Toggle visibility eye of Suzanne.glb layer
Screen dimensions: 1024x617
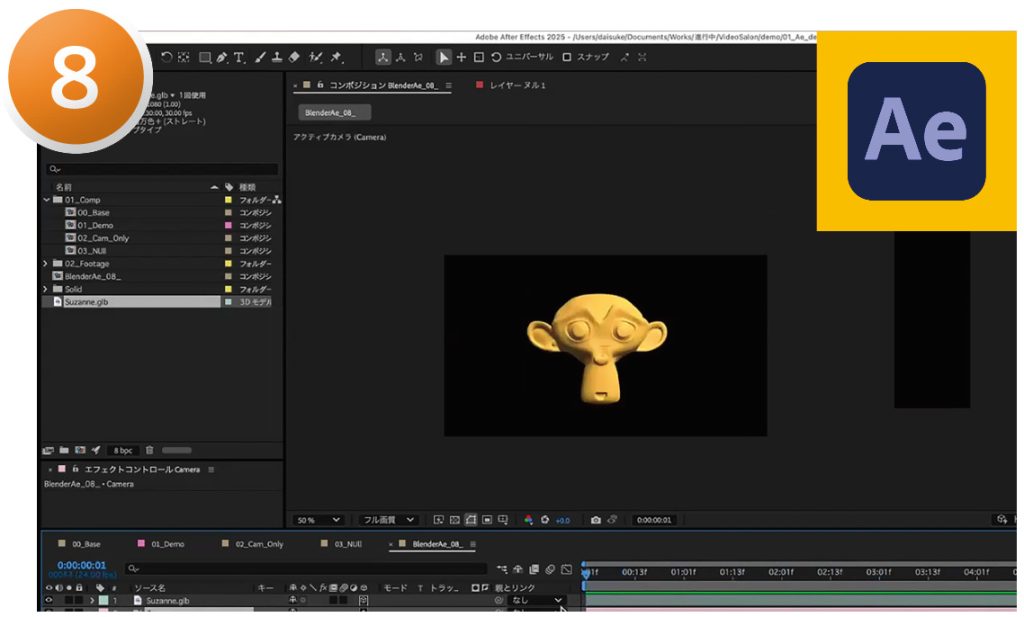coord(48,601)
